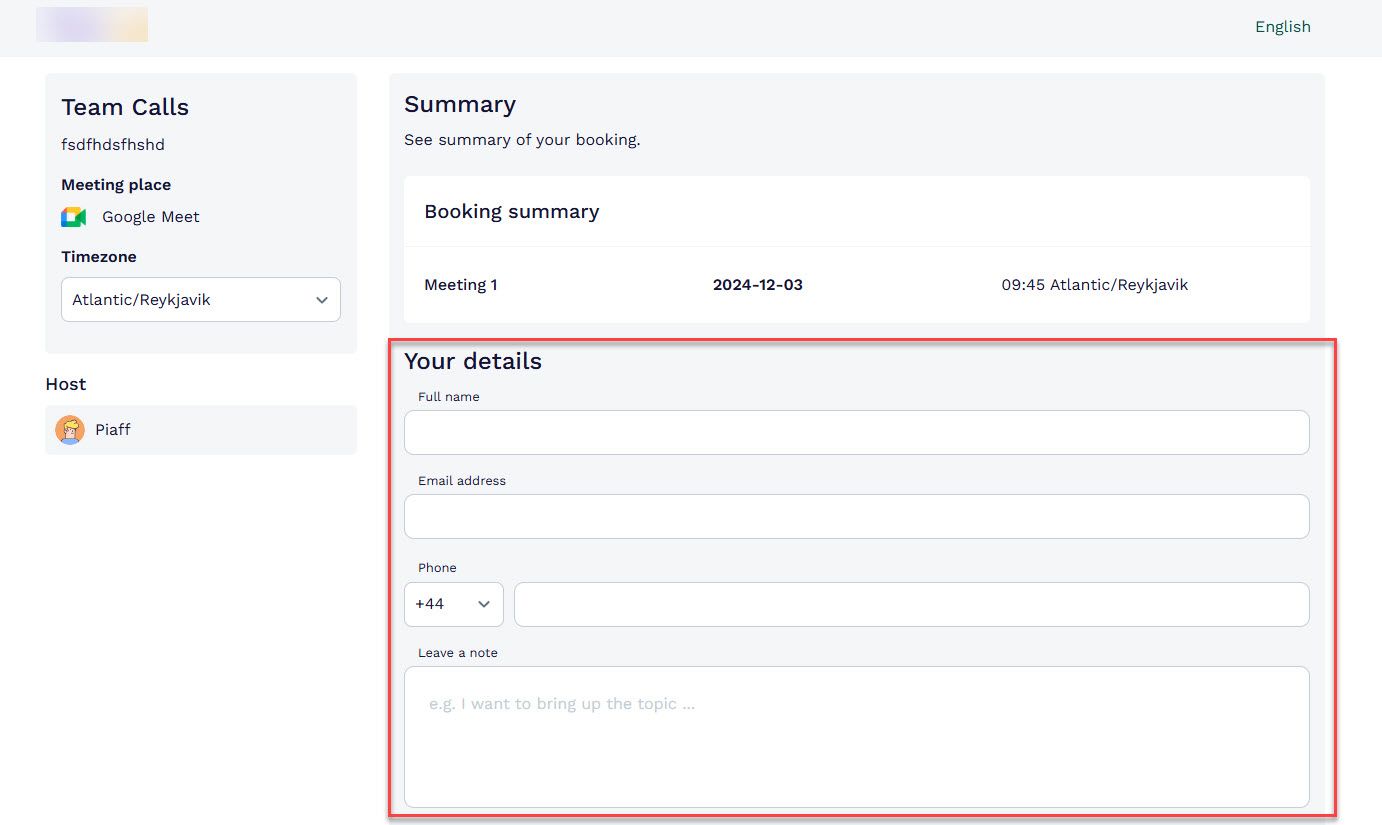The width and height of the screenshot is (1382, 825).
Task: Open the +44 phone country code selector
Action: [453, 604]
